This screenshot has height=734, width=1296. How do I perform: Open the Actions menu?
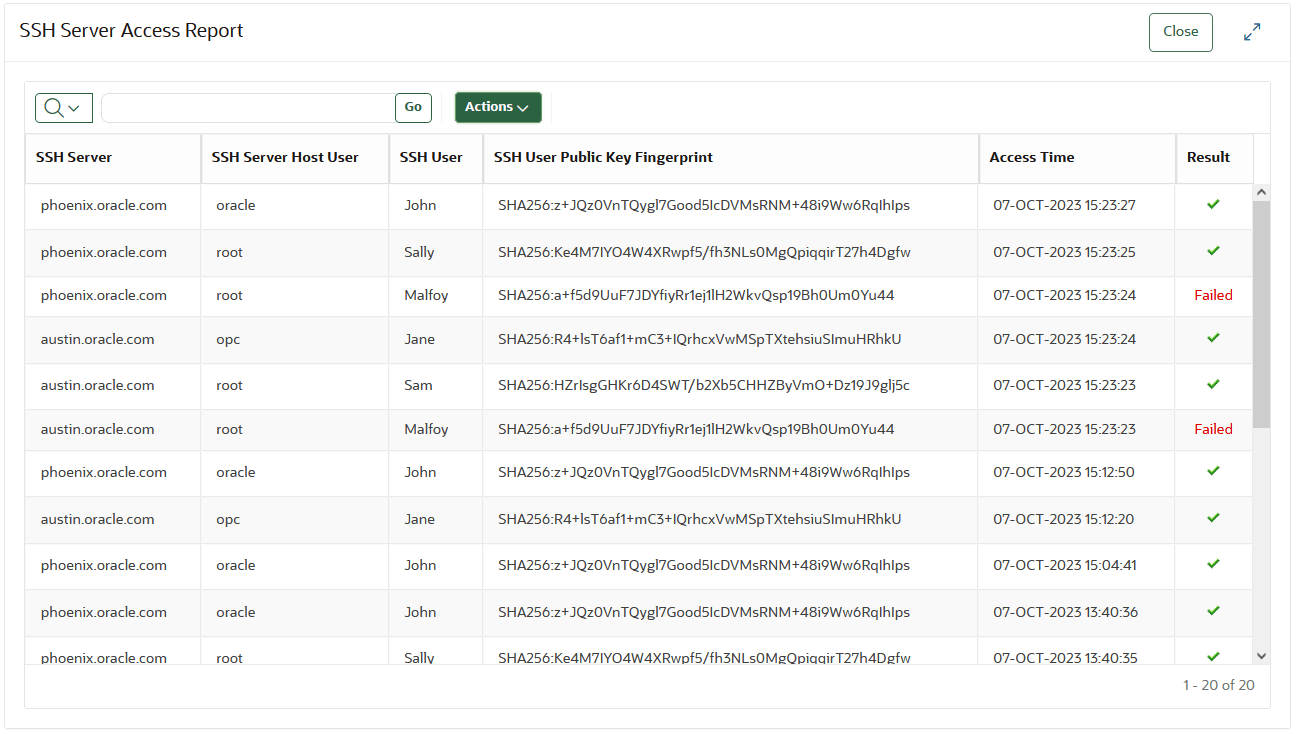[498, 107]
